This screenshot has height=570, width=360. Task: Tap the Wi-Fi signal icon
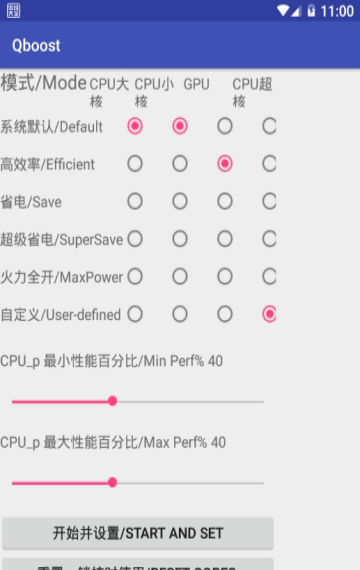click(x=283, y=11)
